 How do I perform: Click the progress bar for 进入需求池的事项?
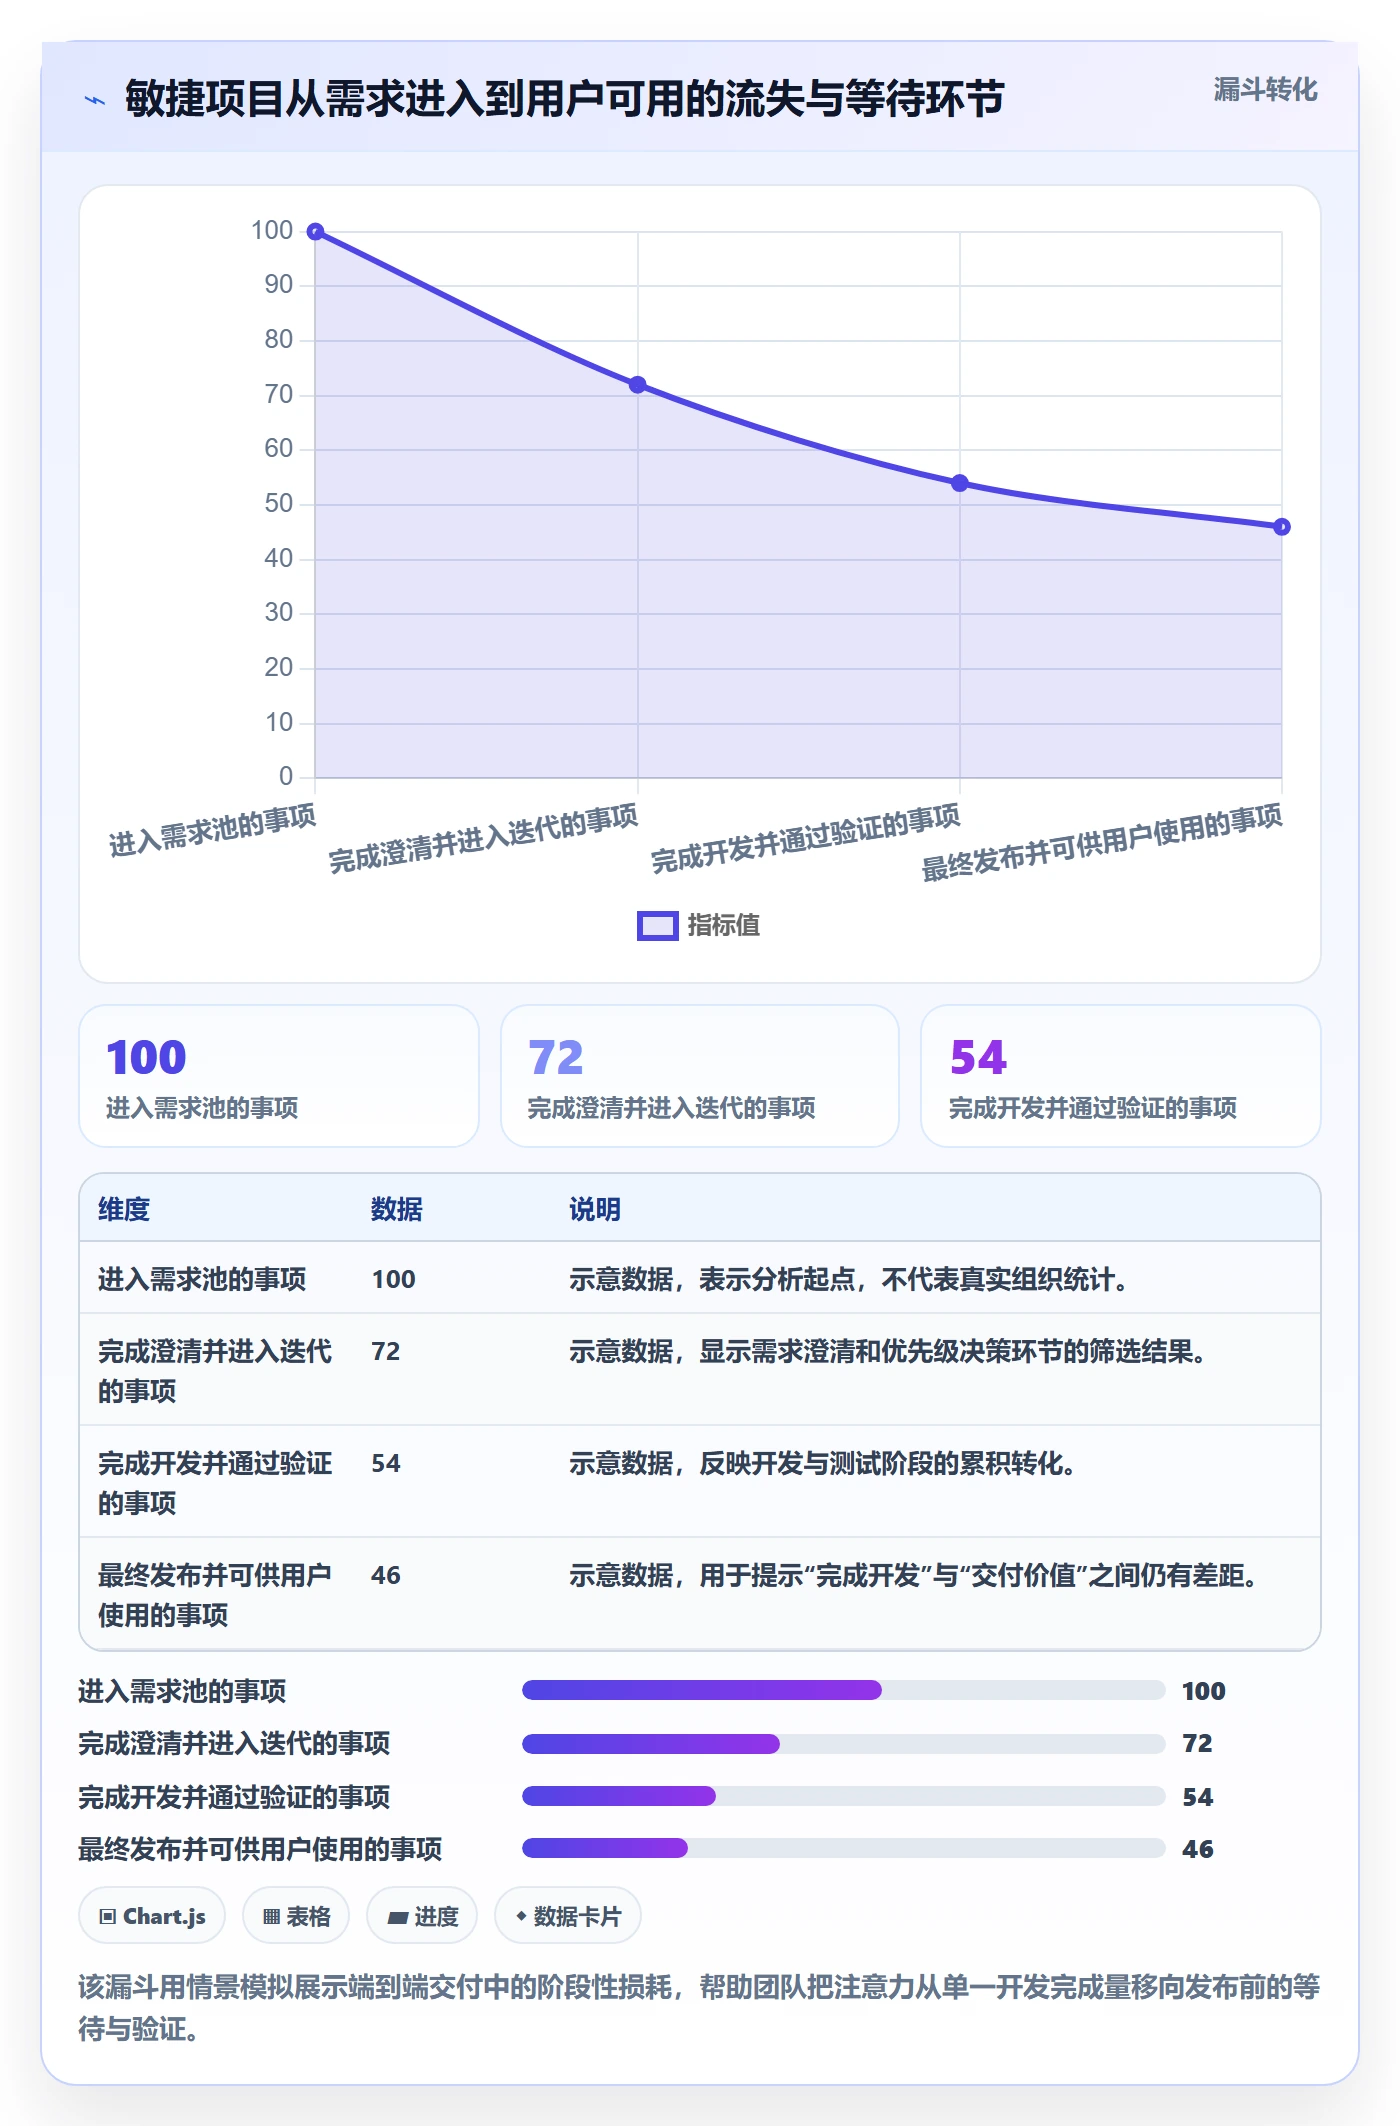coord(843,1690)
